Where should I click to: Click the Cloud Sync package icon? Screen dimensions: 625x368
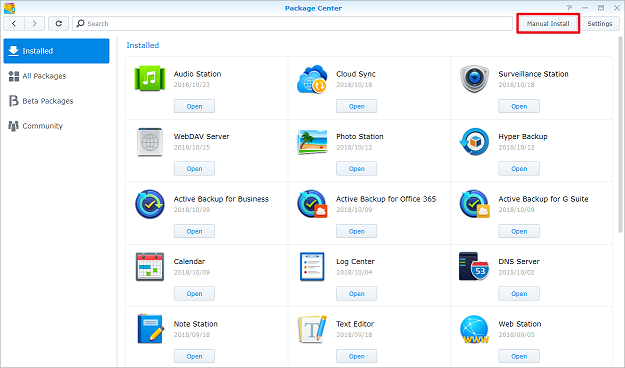coord(312,79)
